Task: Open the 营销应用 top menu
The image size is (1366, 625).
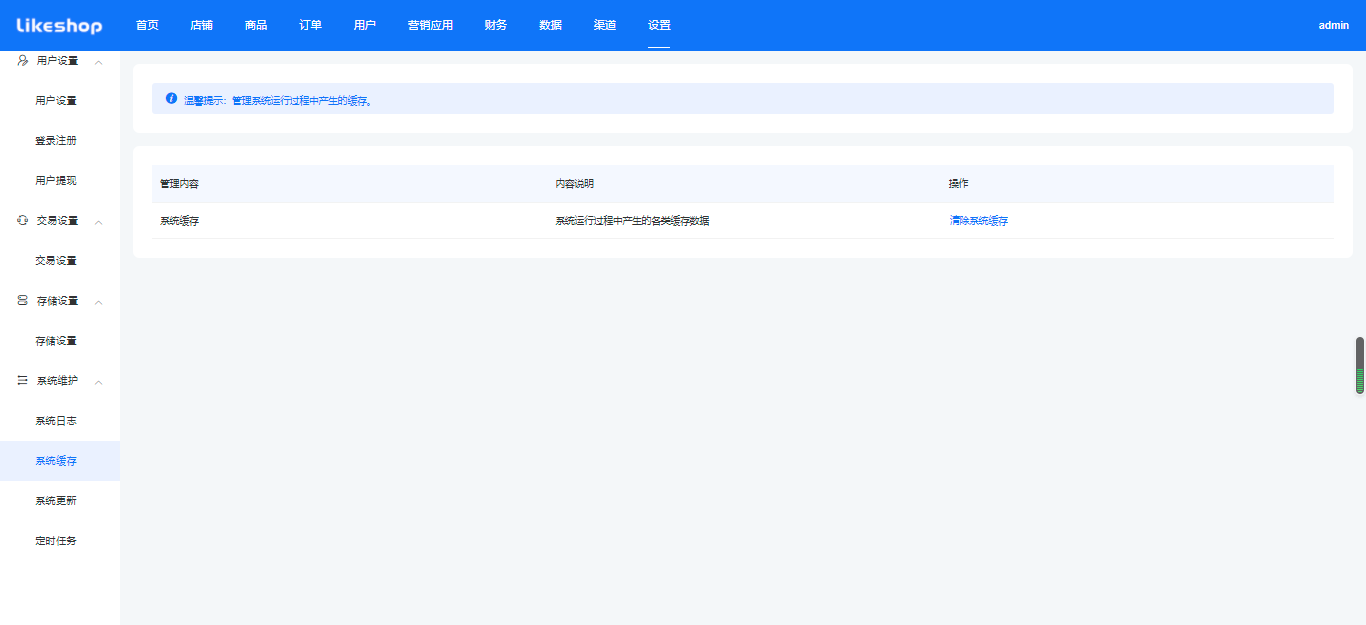Action: (430, 25)
